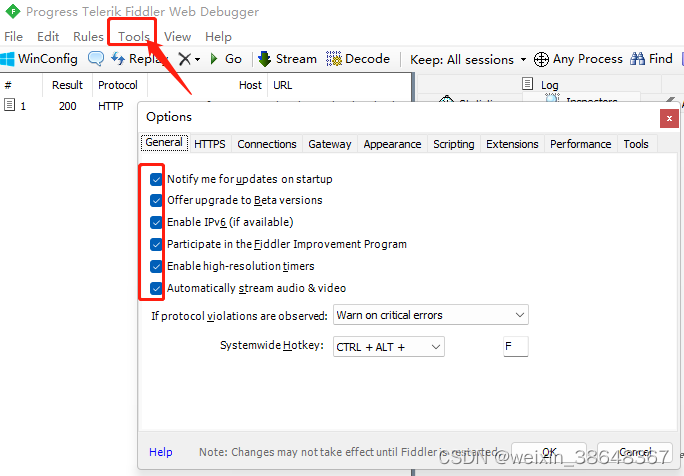This screenshot has height=476, width=684.
Task: Switch to the Connections tab
Action: pyautogui.click(x=267, y=144)
